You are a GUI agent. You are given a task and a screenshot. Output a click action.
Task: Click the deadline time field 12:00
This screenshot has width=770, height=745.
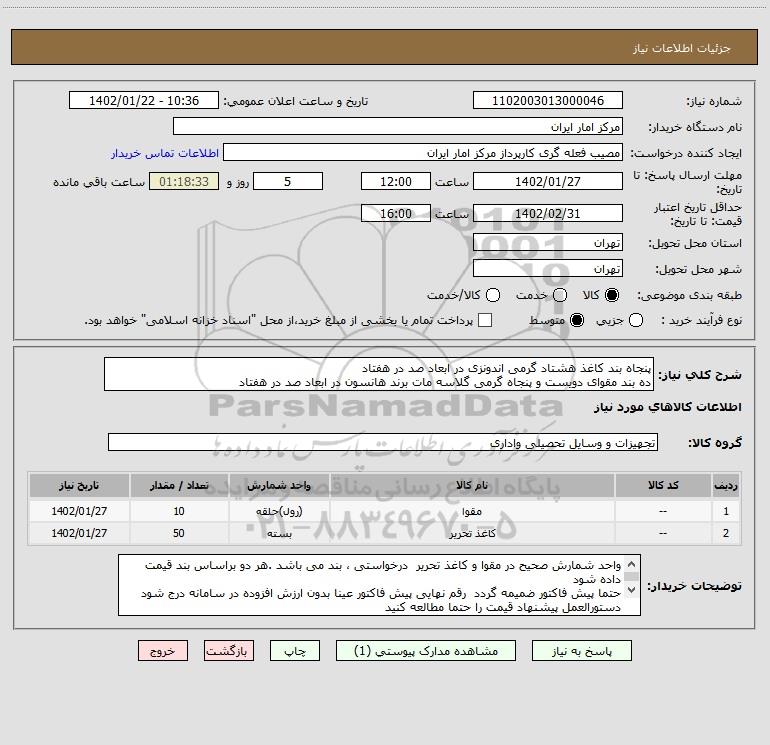(396, 181)
